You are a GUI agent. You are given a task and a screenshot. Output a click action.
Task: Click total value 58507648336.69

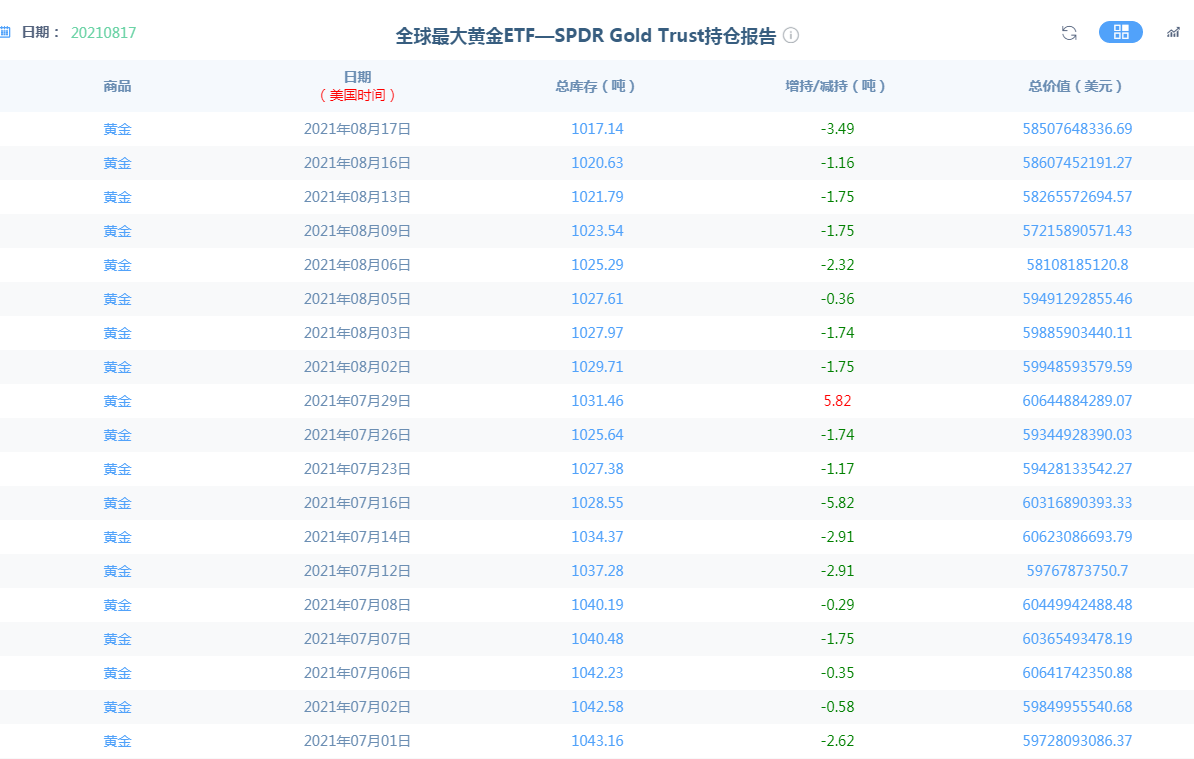pos(1077,129)
